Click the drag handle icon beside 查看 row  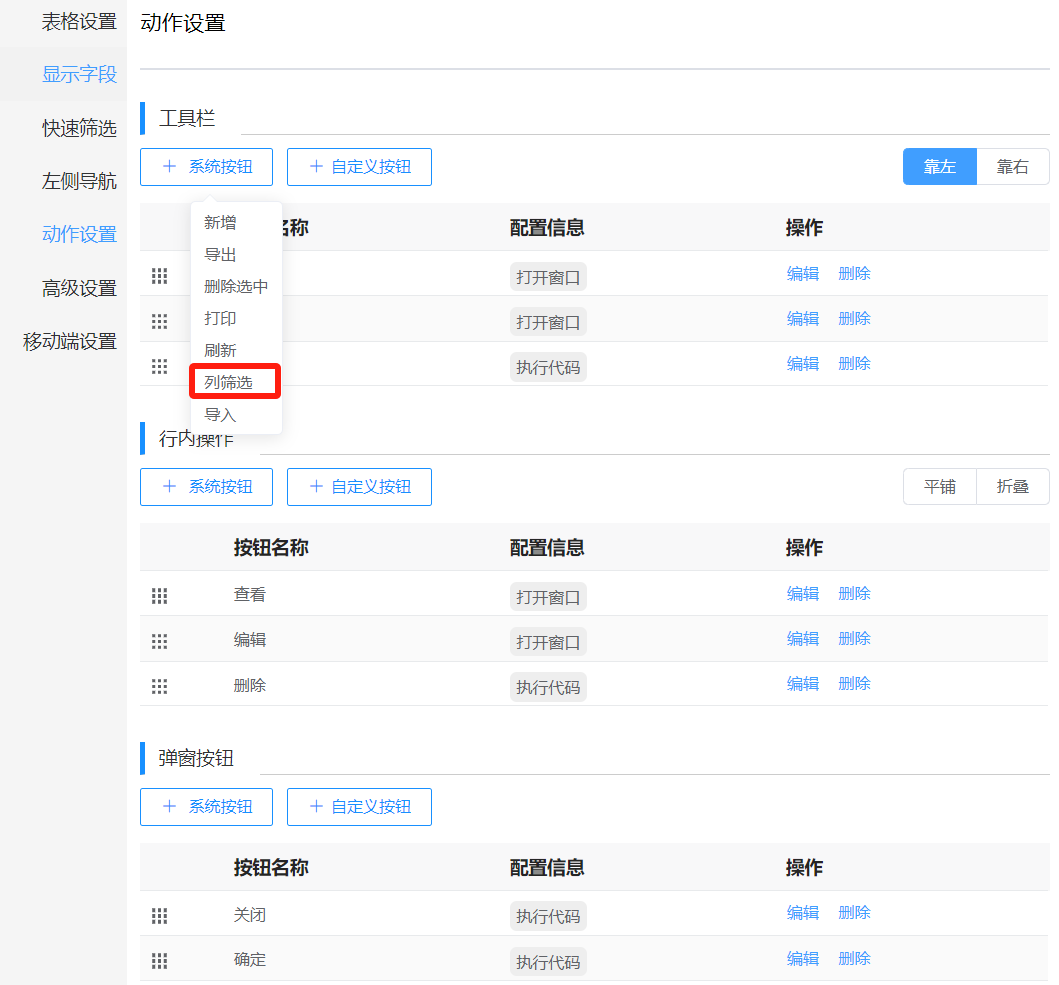click(x=159, y=595)
